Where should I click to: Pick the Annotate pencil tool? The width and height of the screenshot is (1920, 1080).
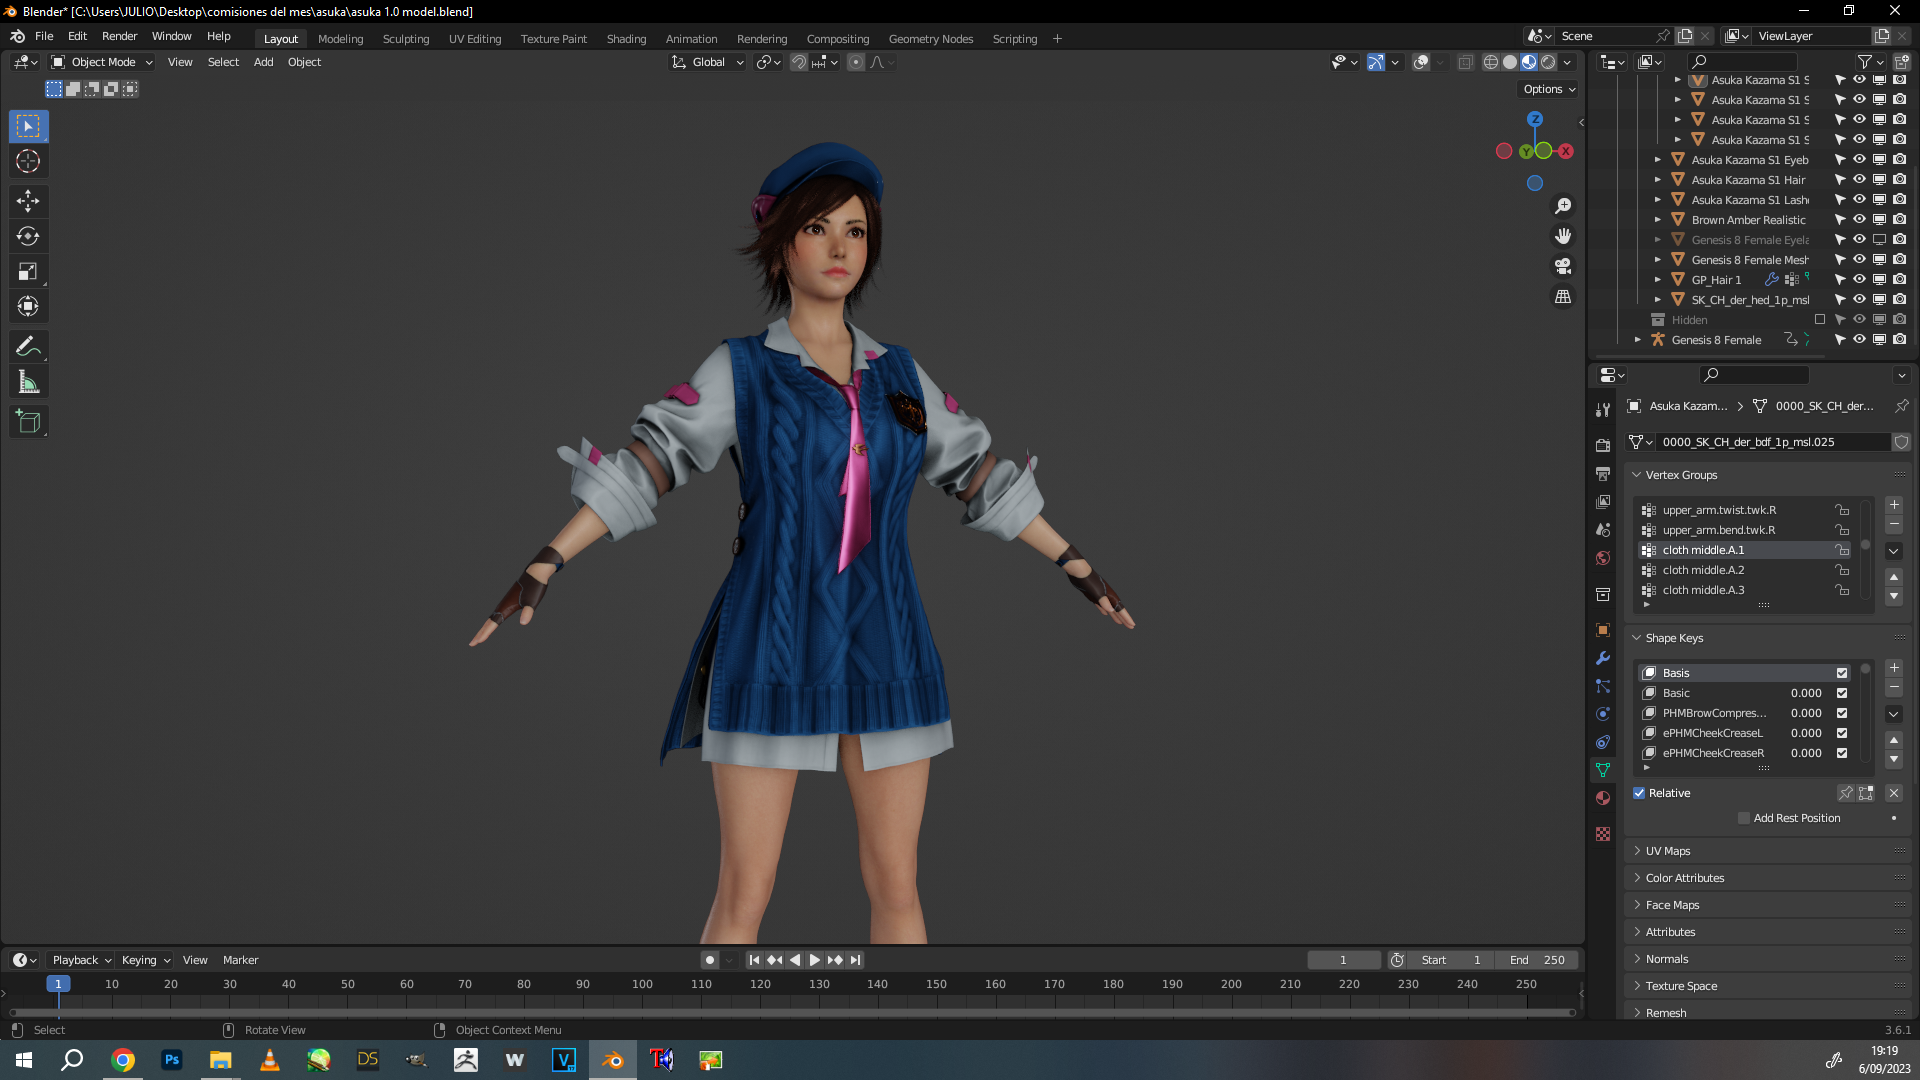tap(28, 347)
